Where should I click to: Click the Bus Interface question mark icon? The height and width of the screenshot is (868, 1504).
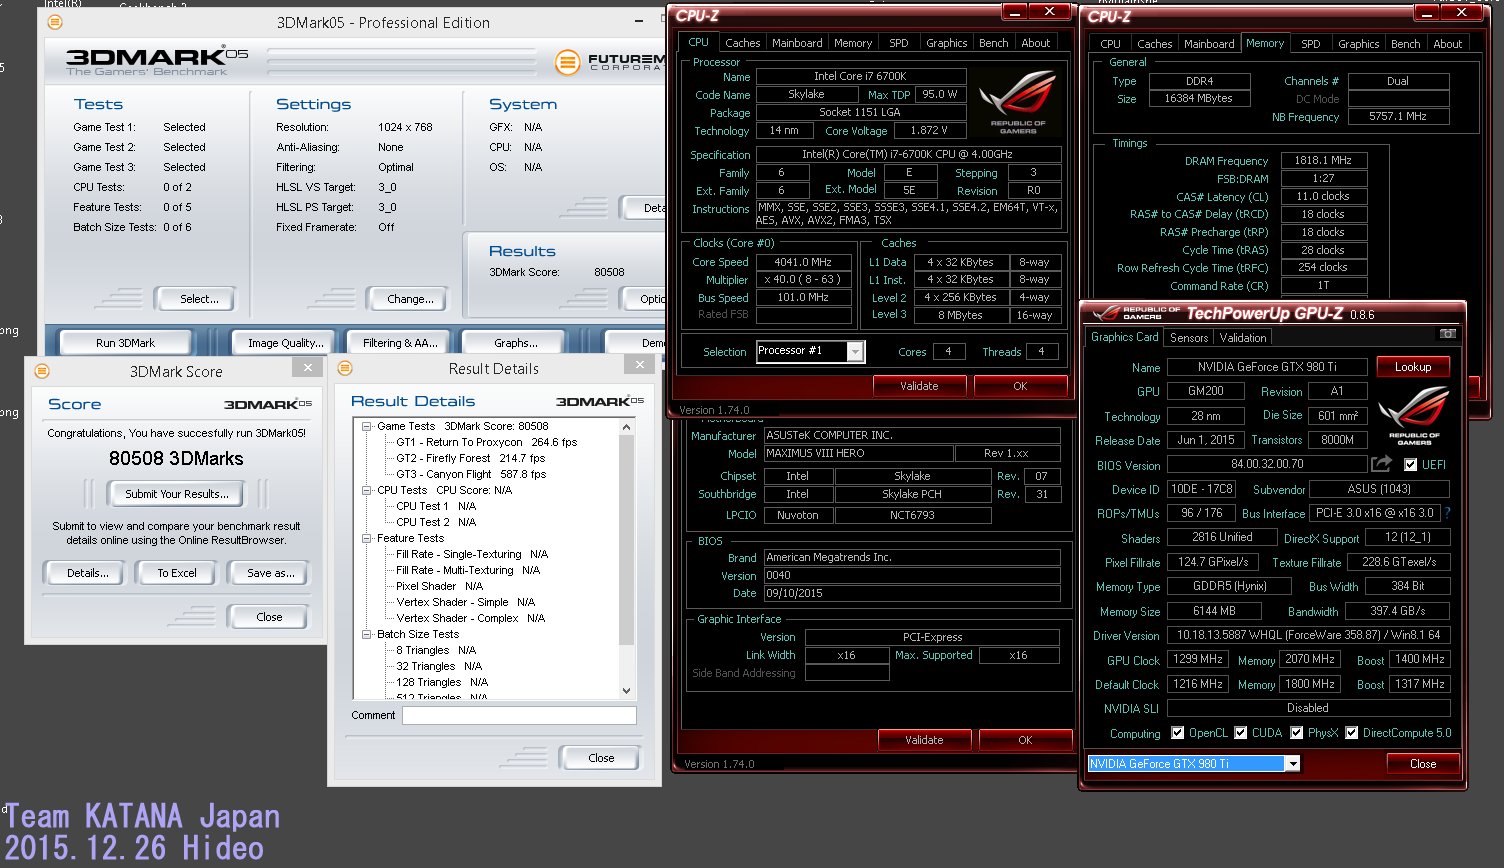point(1447,513)
